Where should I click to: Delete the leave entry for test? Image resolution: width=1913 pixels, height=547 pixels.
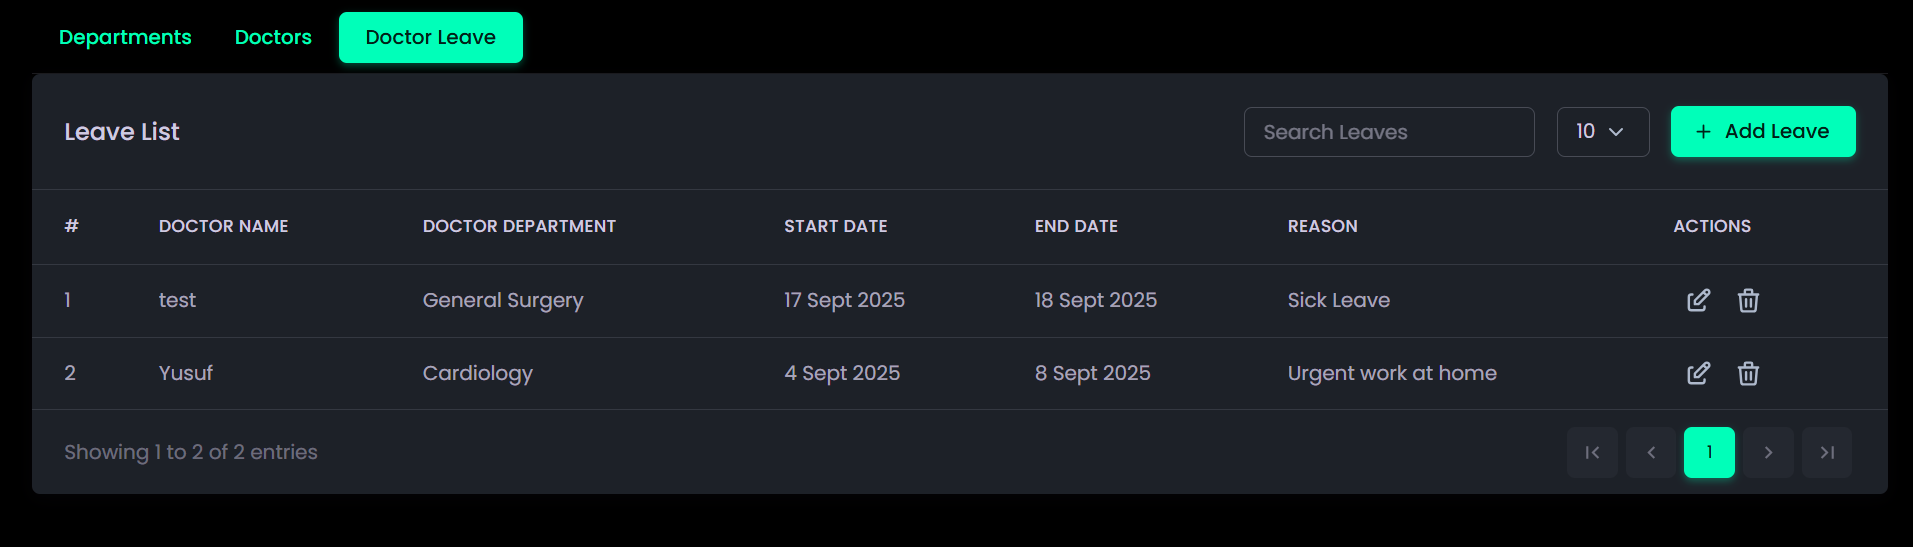(x=1748, y=300)
